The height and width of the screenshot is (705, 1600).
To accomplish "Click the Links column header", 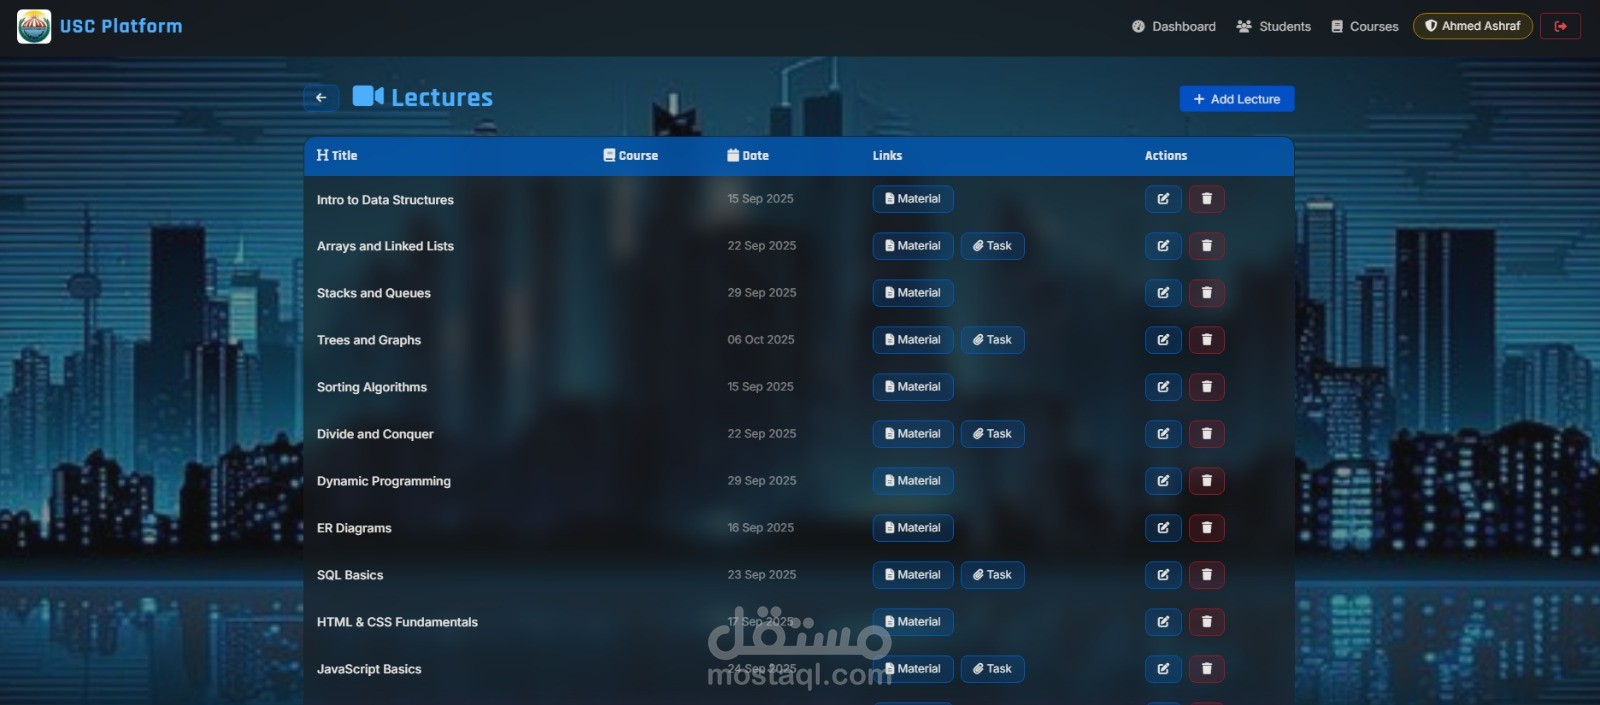I will click(x=887, y=156).
